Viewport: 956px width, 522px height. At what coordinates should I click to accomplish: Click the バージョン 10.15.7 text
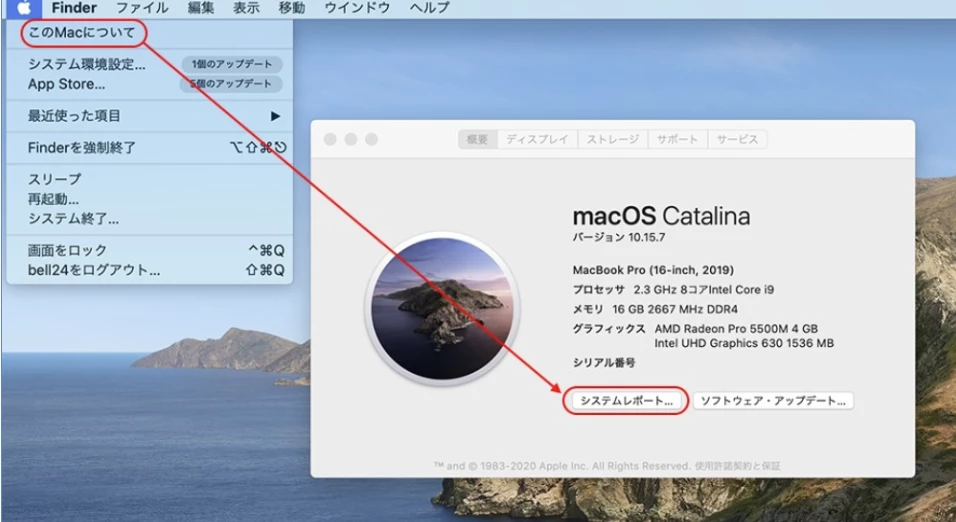click(619, 237)
